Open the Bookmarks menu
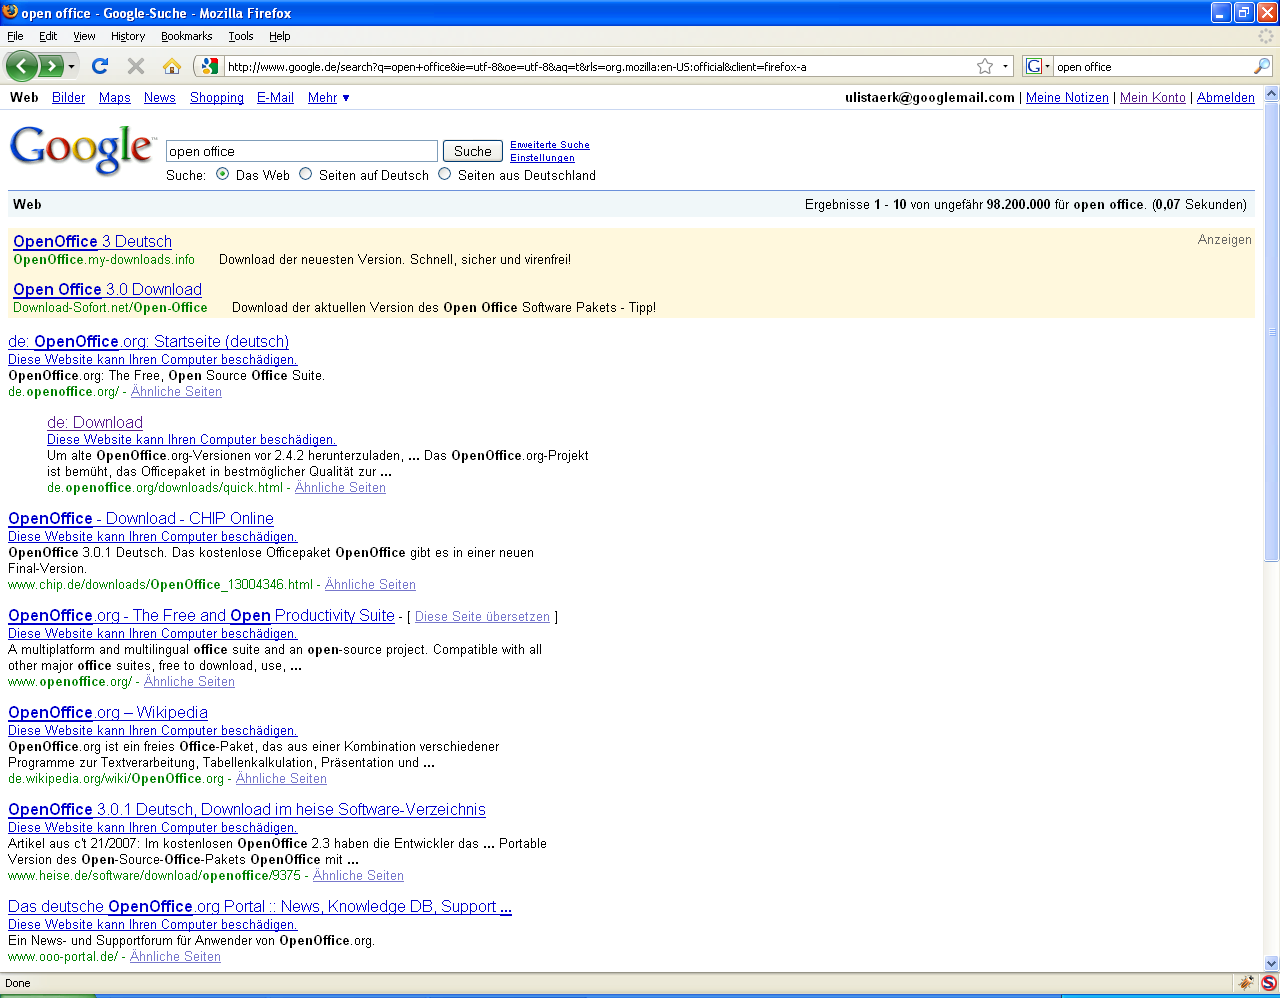The image size is (1280, 998). click(186, 36)
